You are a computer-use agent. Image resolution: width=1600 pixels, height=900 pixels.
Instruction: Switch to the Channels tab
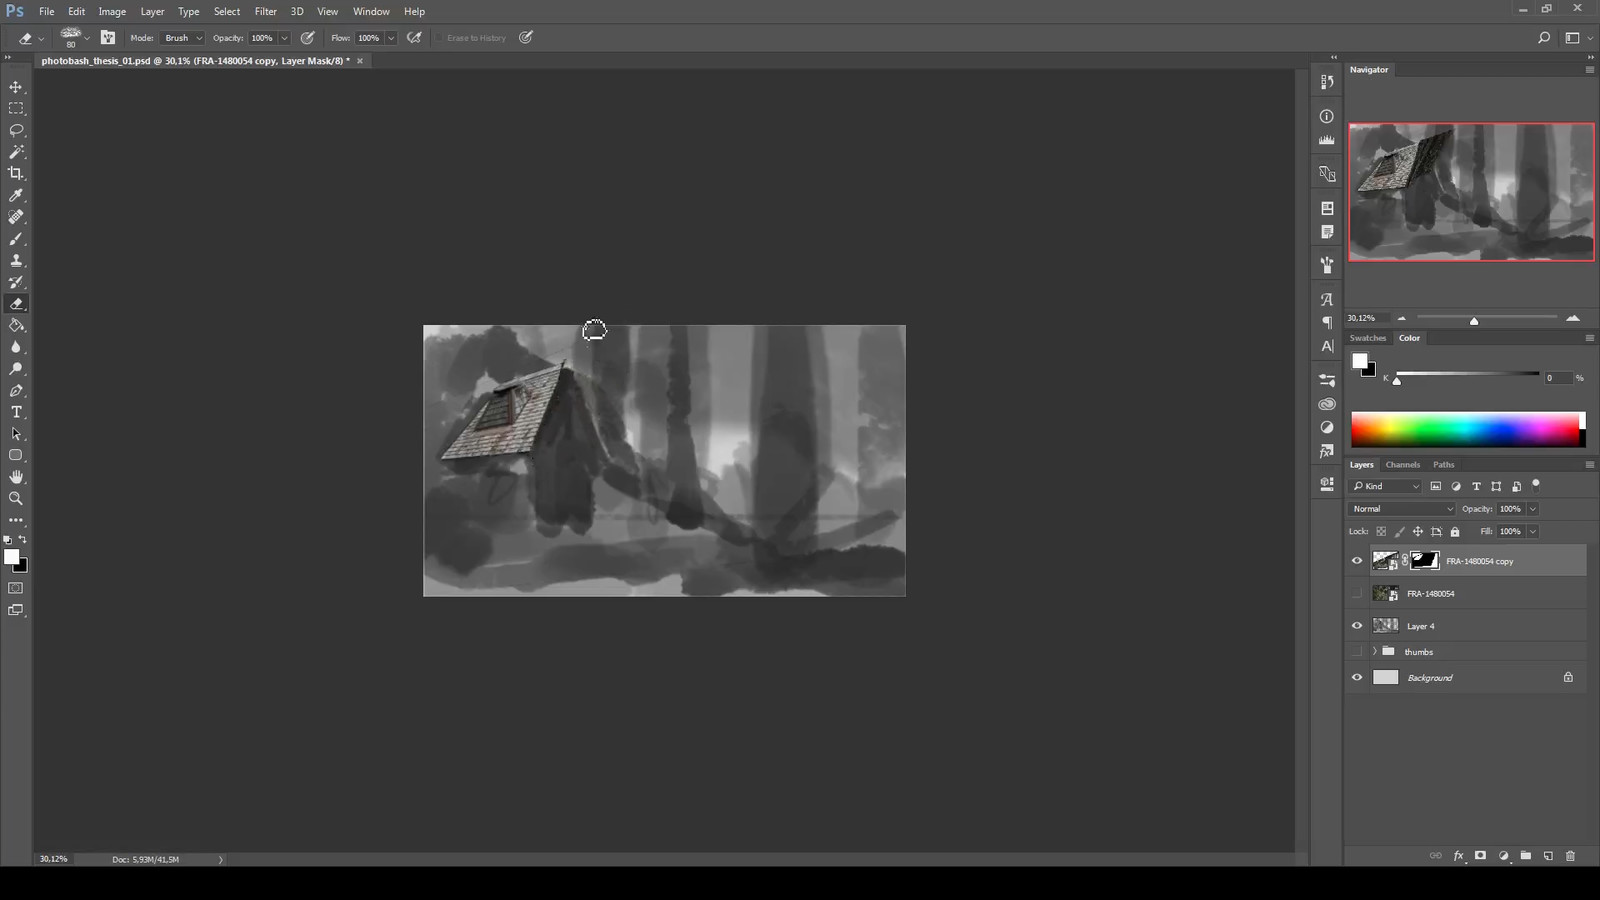1402,465
